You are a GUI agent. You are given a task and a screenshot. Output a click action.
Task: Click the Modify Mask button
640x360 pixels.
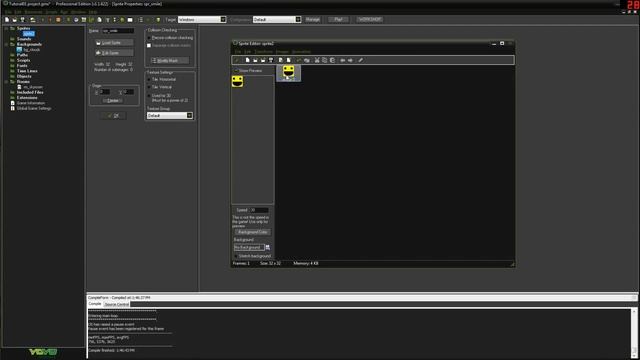[170, 60]
